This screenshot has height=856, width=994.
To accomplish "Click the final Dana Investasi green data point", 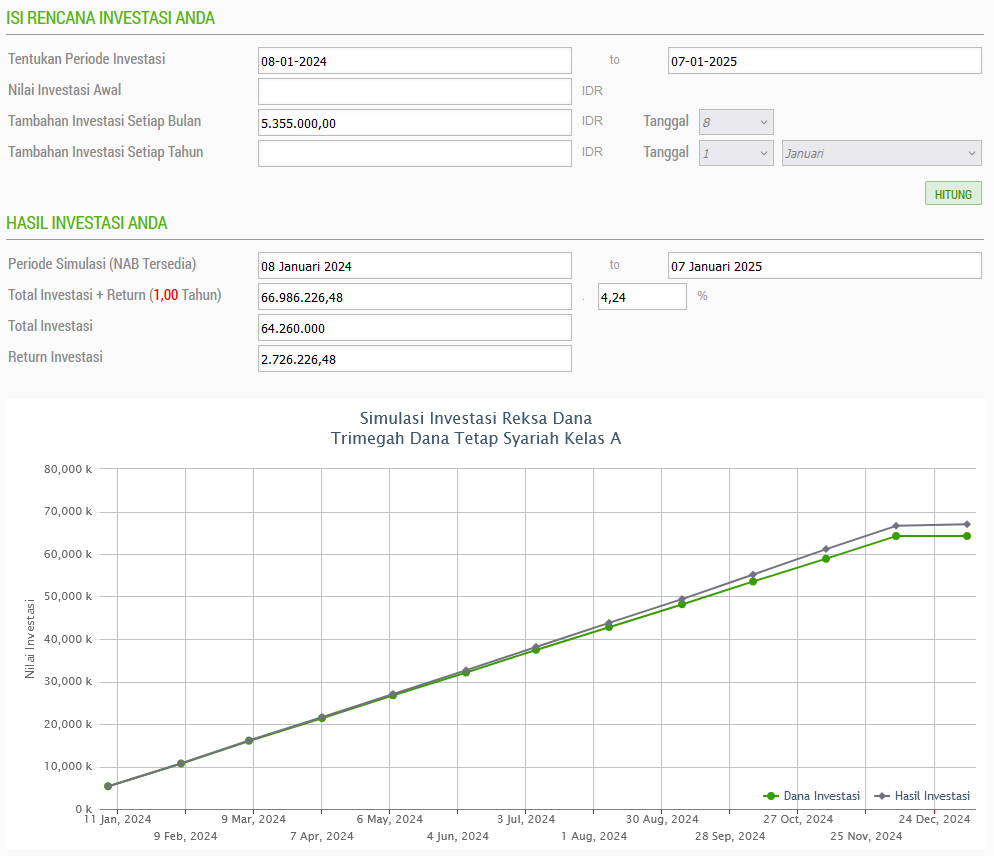I will click(967, 536).
